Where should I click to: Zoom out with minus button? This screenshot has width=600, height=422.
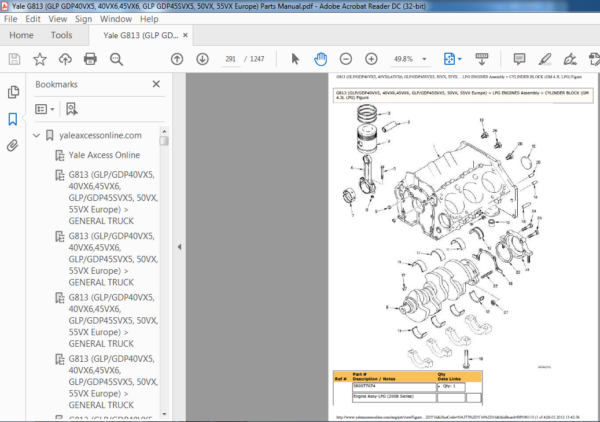point(346,59)
